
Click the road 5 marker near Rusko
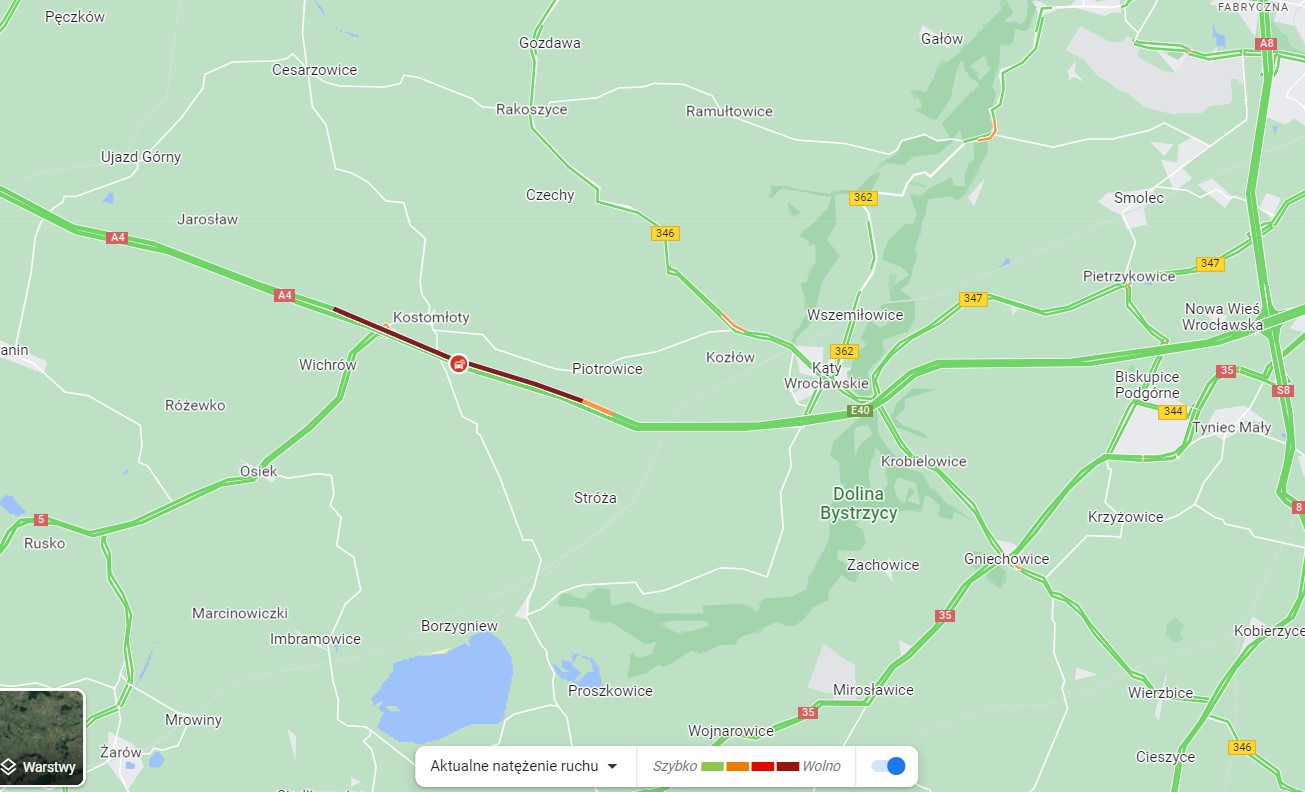tap(40, 519)
